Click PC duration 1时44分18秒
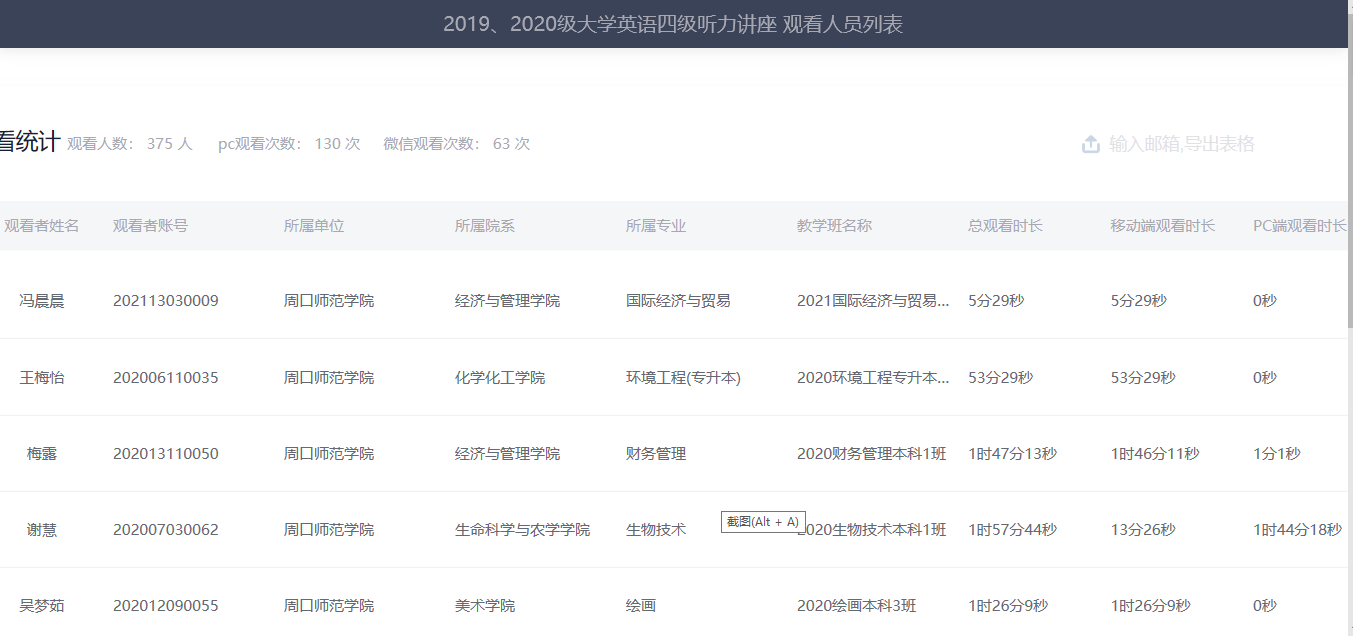The image size is (1353, 636). [1297, 530]
